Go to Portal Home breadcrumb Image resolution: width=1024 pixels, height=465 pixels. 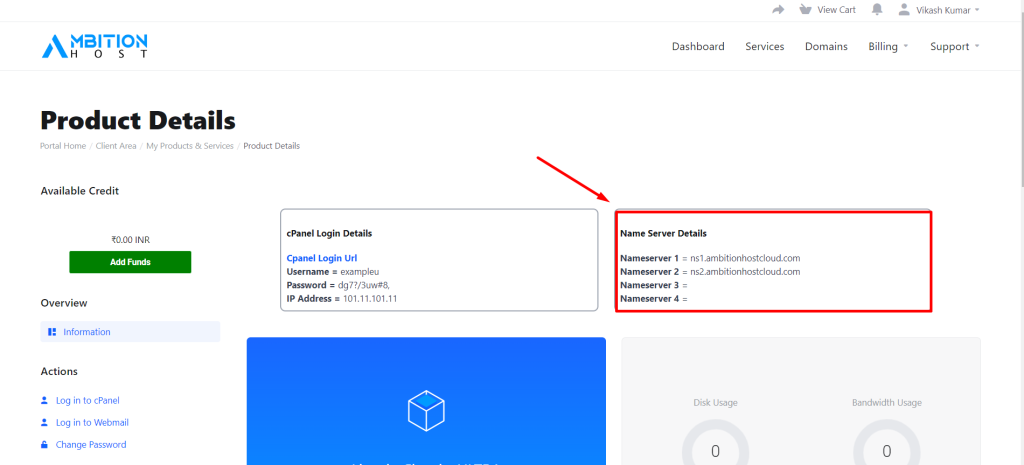point(63,146)
